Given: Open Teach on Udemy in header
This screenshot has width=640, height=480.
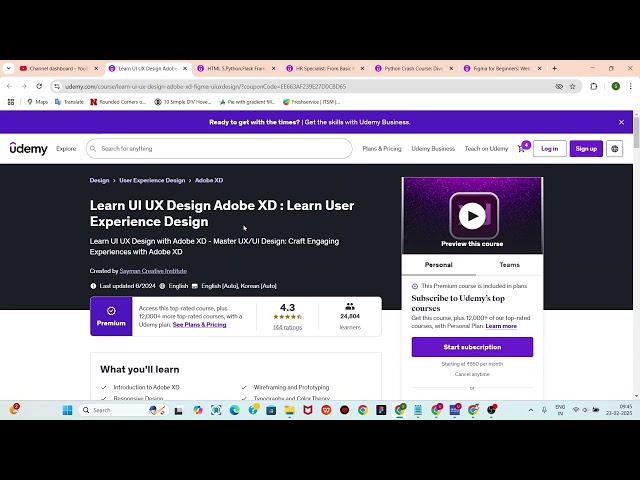Looking at the screenshot, I should pos(487,149).
